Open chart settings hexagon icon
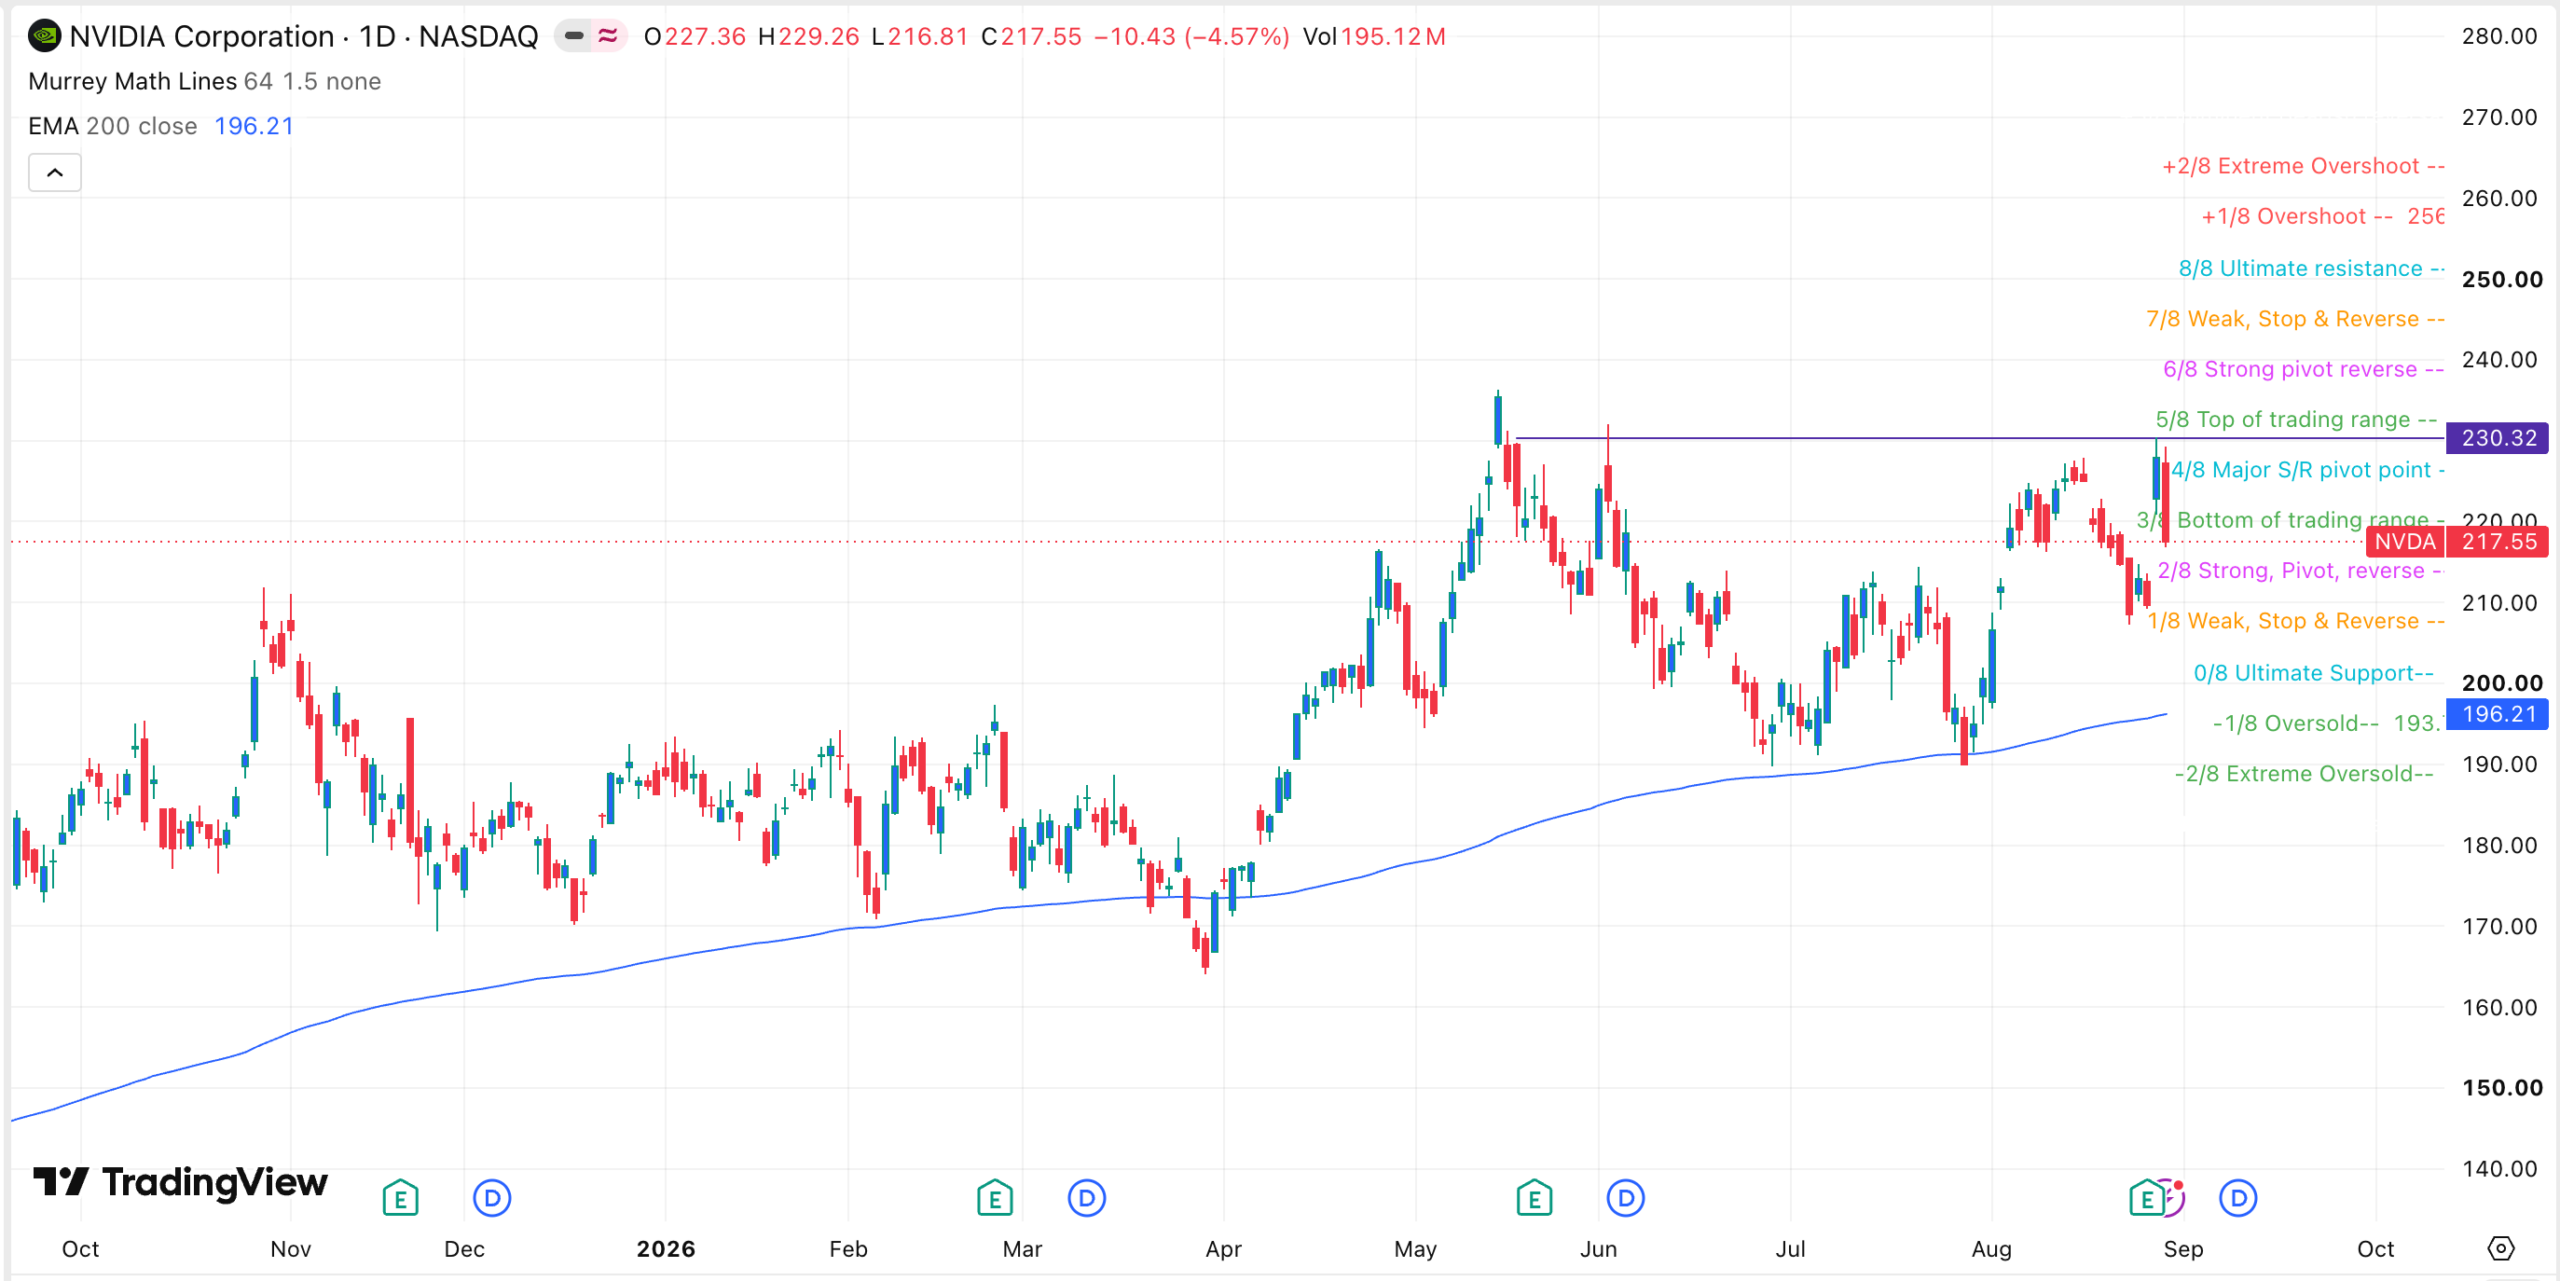The height and width of the screenshot is (1281, 2560). (2500, 1248)
